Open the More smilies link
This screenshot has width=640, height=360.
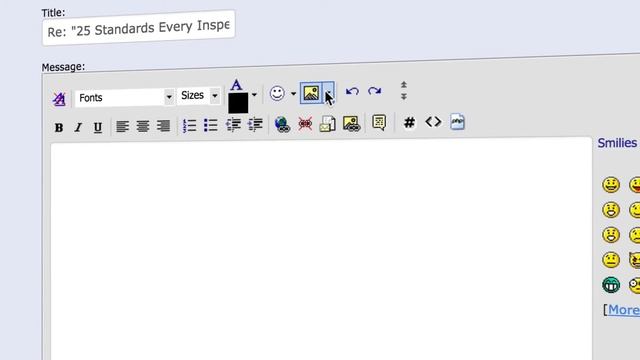pyautogui.click(x=624, y=310)
